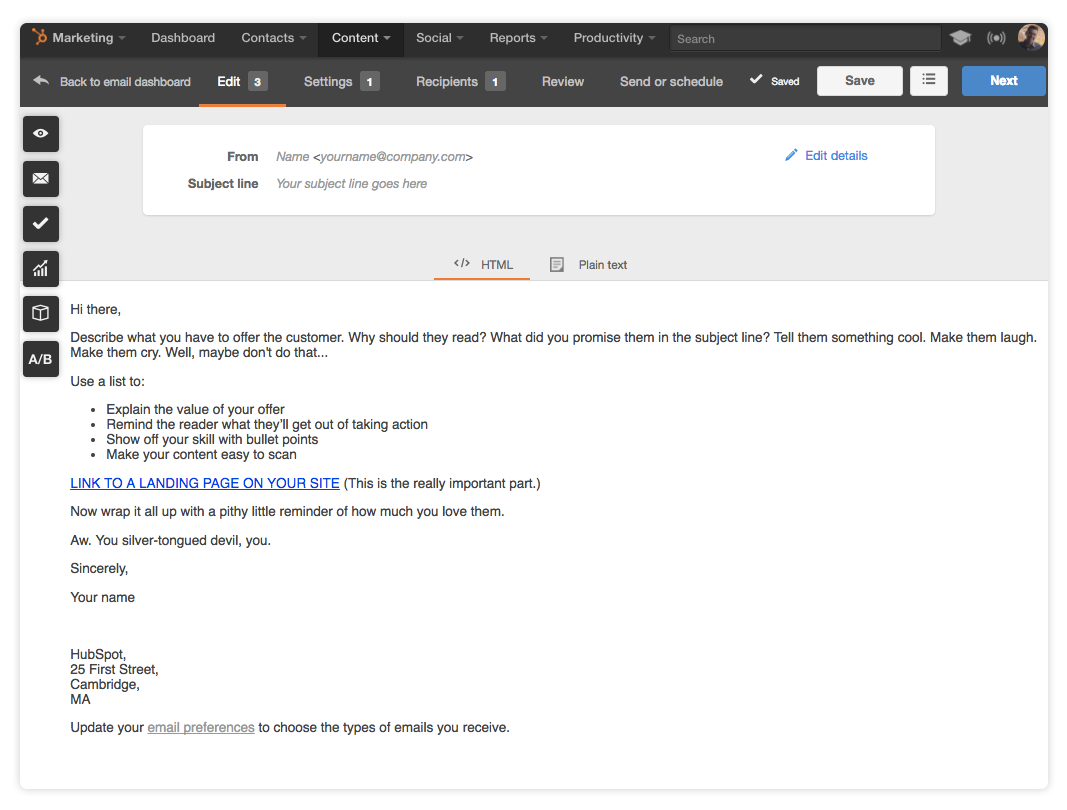Expand the Marketing dropdown menu
1067x810 pixels.
(80, 38)
